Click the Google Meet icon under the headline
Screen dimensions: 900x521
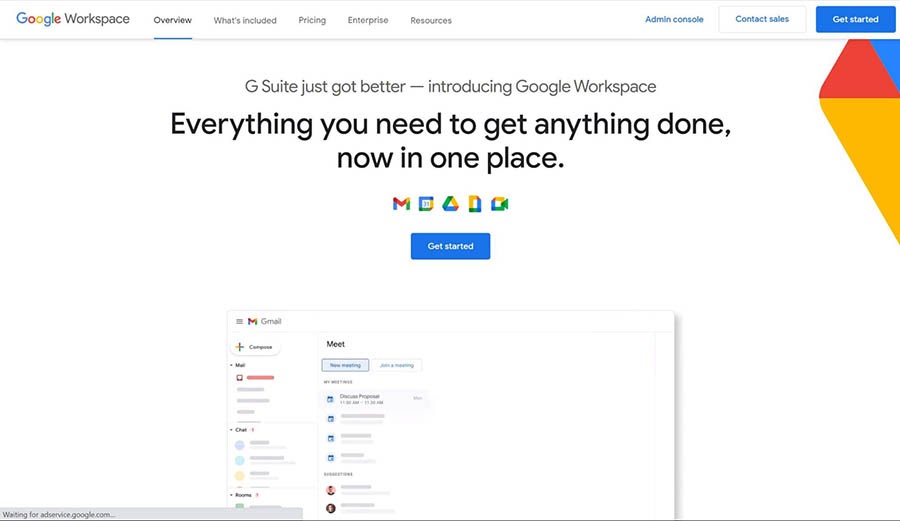coord(499,204)
